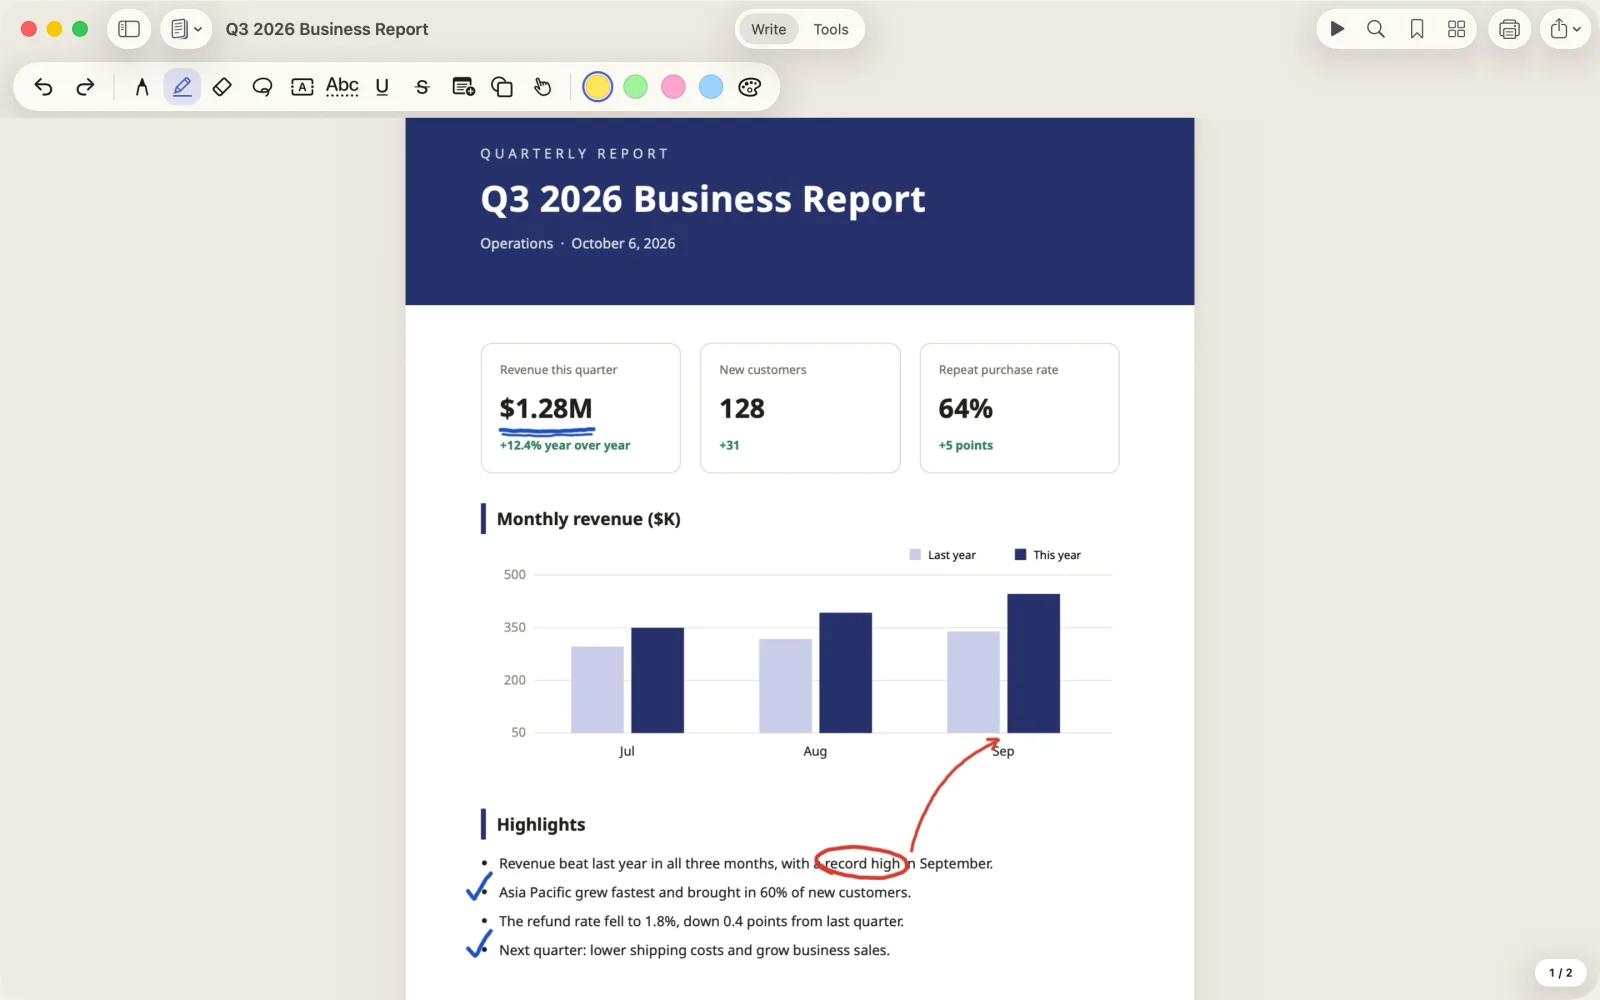Select the lasso selection tool
Viewport: 1600px width, 1000px height.
tap(262, 87)
